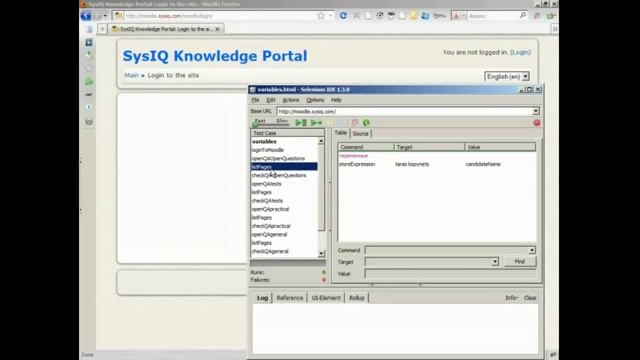Bookmark this page with the star icon
Viewport: 640px width, 360px height.
pyautogui.click(x=321, y=16)
